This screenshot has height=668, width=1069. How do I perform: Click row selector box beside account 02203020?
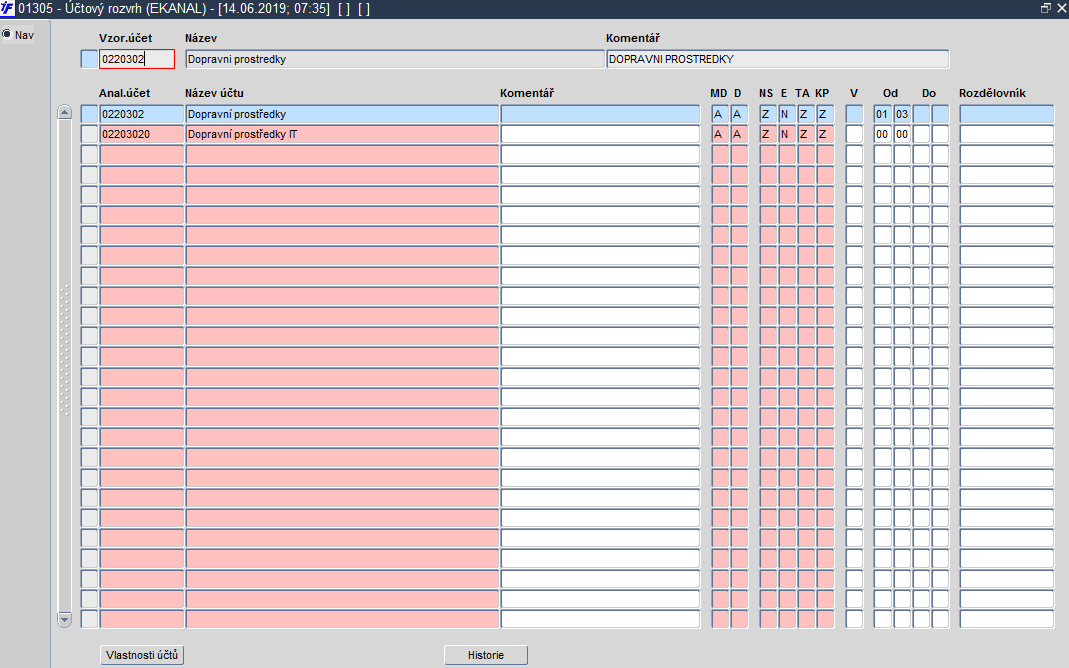(89, 134)
